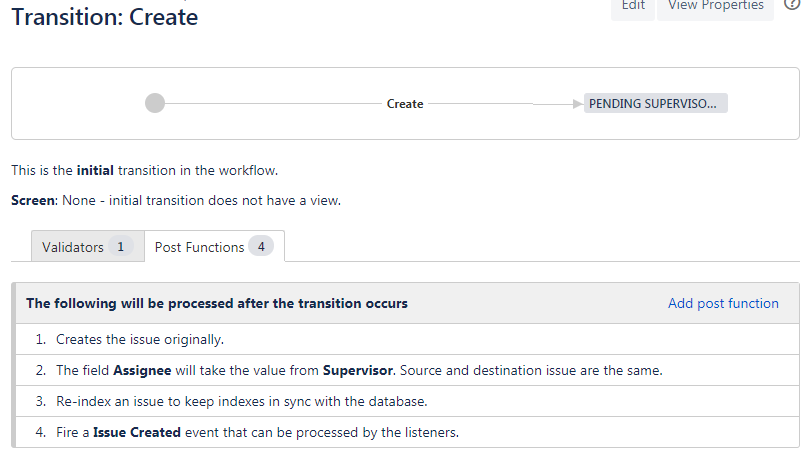Screen dimensions: 811x462
Task: Click the bold Issue Created event name
Action: (137, 433)
